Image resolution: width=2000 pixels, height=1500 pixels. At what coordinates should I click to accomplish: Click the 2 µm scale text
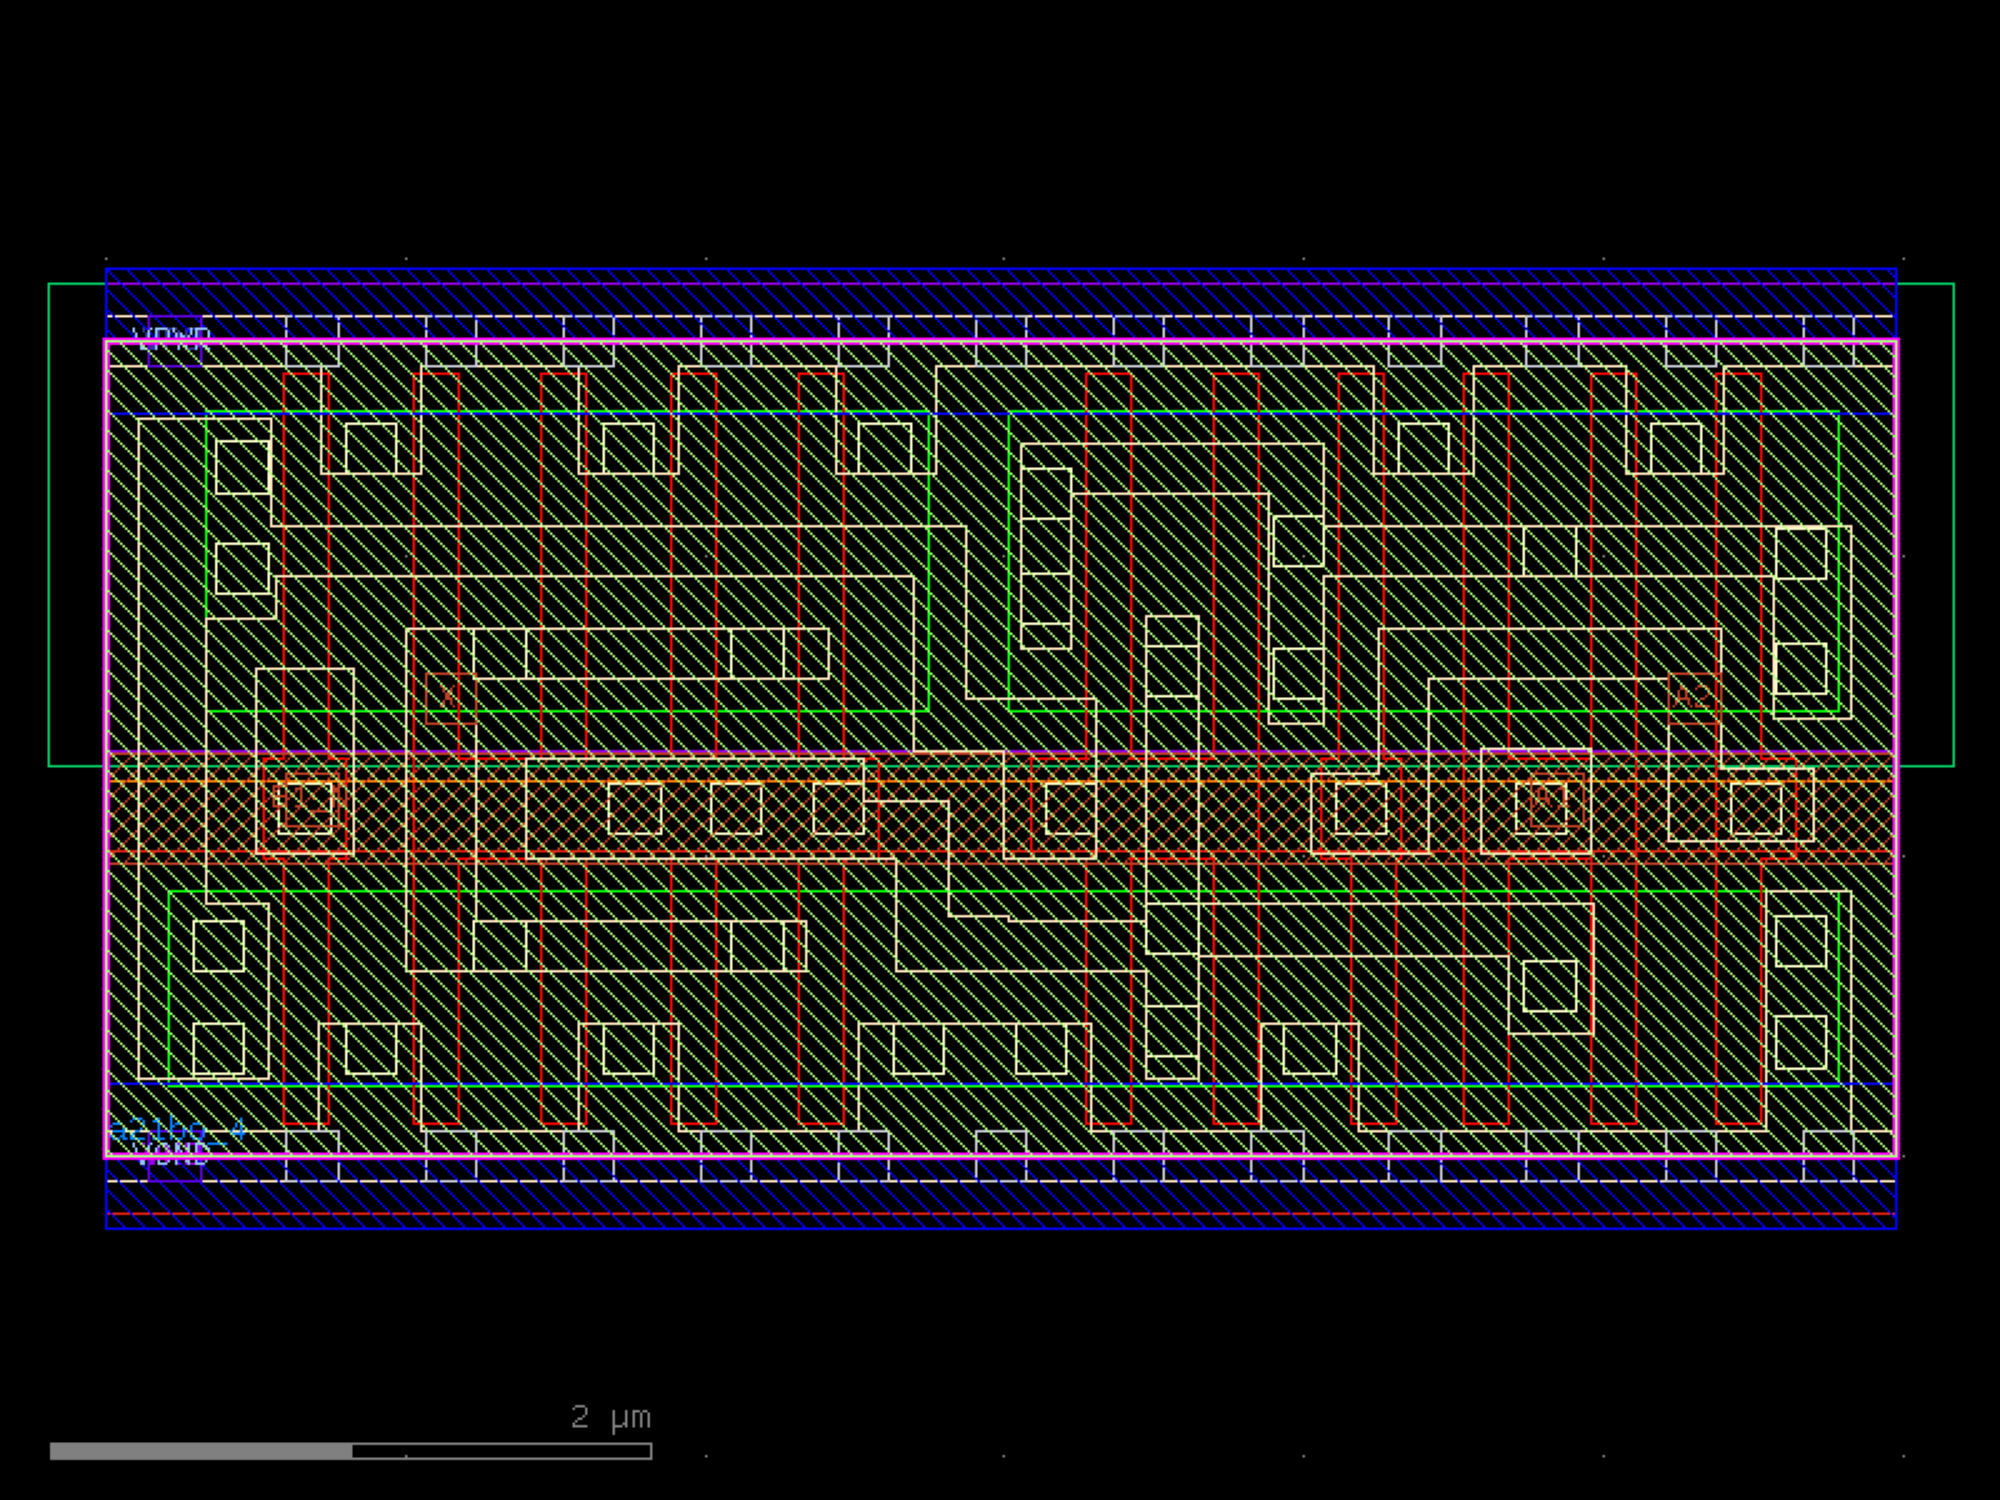(610, 1417)
